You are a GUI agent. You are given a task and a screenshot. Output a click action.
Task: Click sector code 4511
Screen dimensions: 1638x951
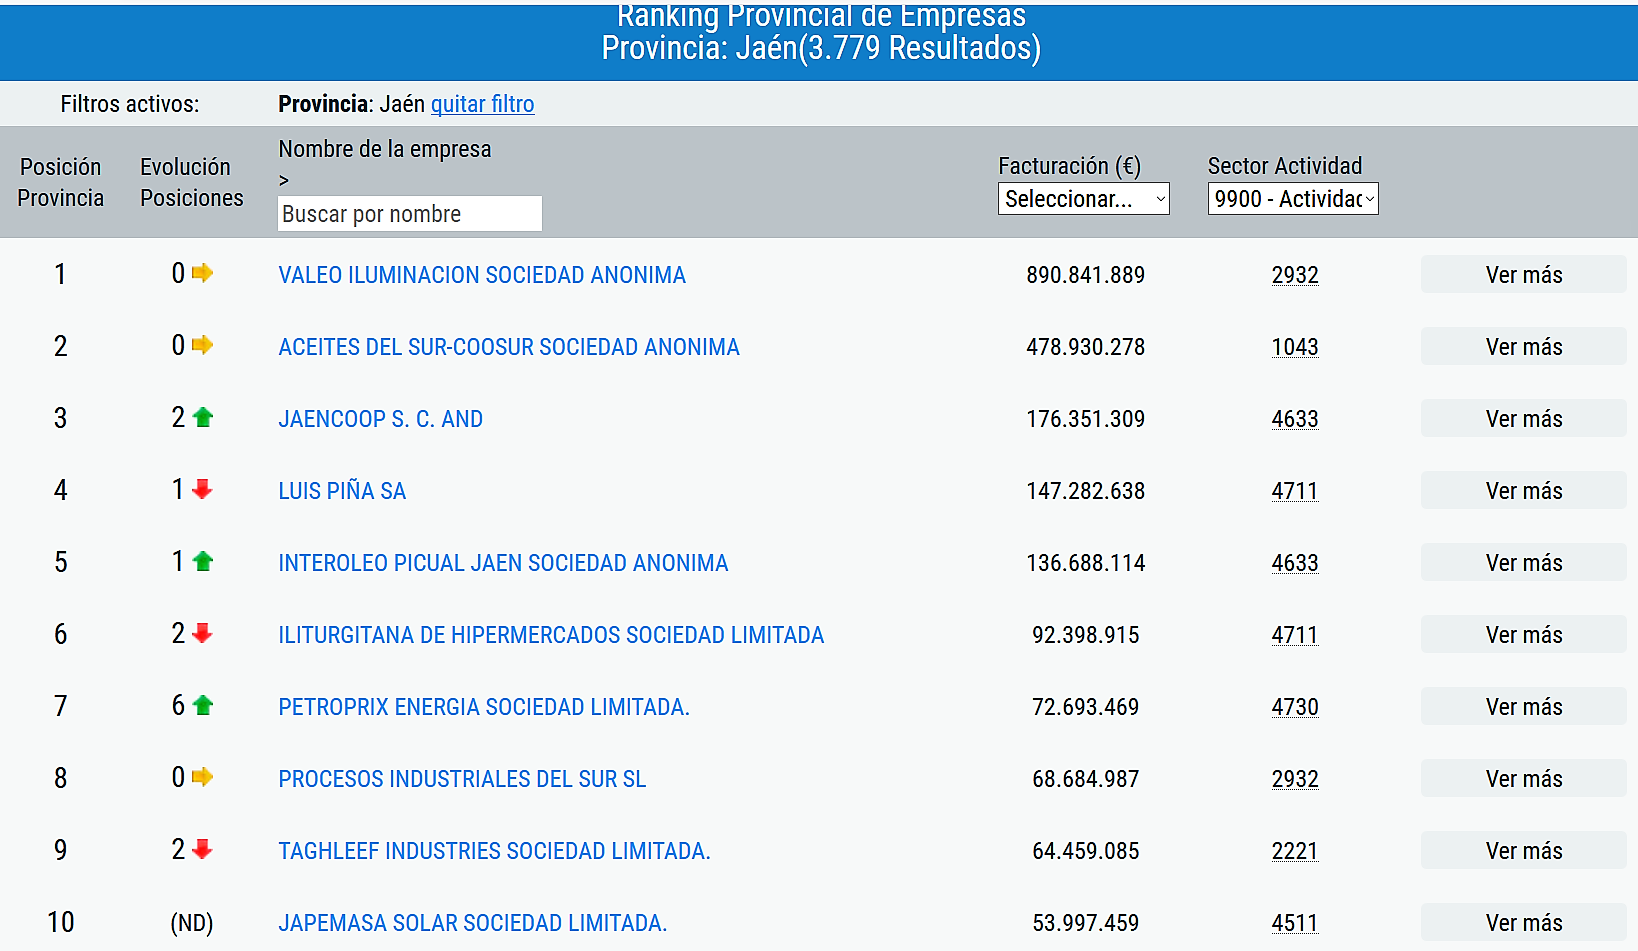[1295, 923]
